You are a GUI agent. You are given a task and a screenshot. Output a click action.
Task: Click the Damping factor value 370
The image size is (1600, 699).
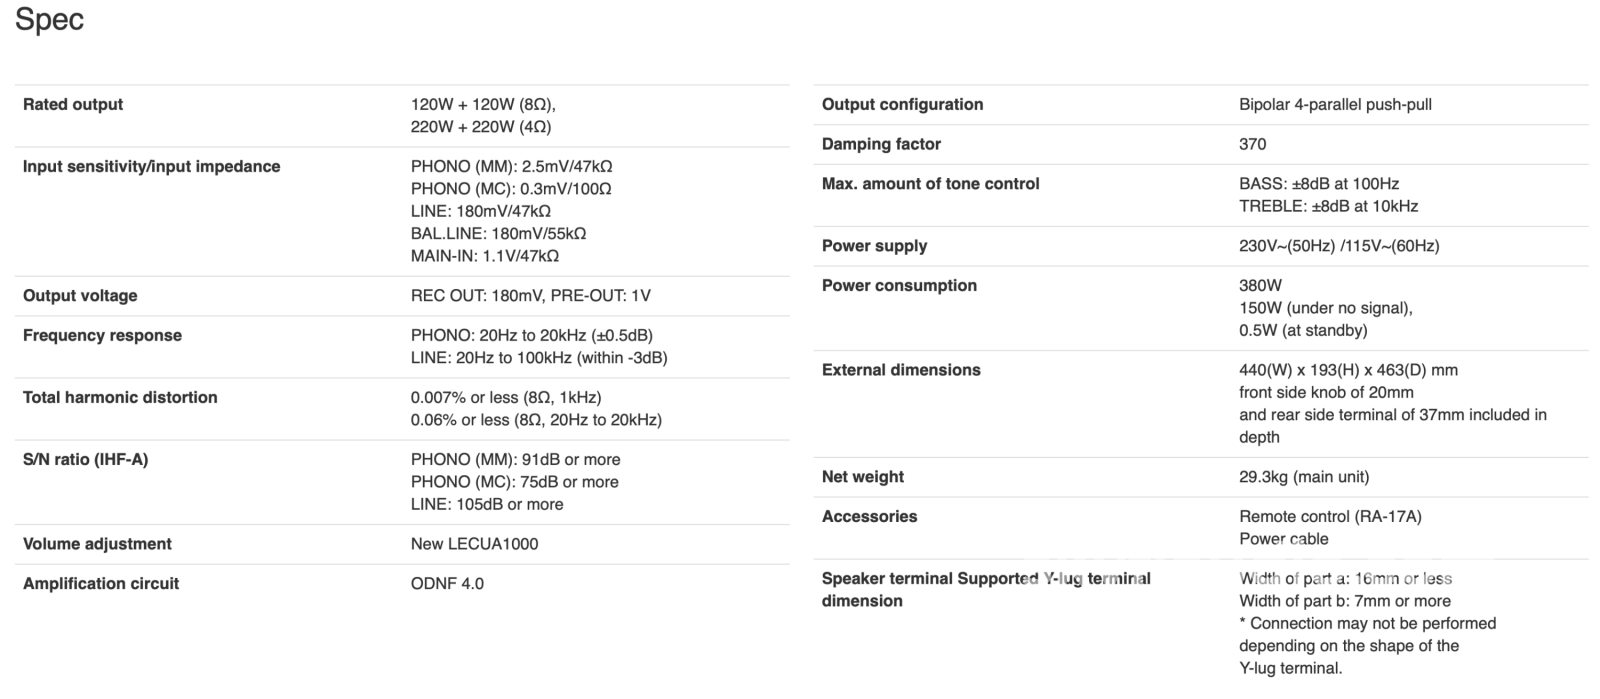click(x=1252, y=144)
